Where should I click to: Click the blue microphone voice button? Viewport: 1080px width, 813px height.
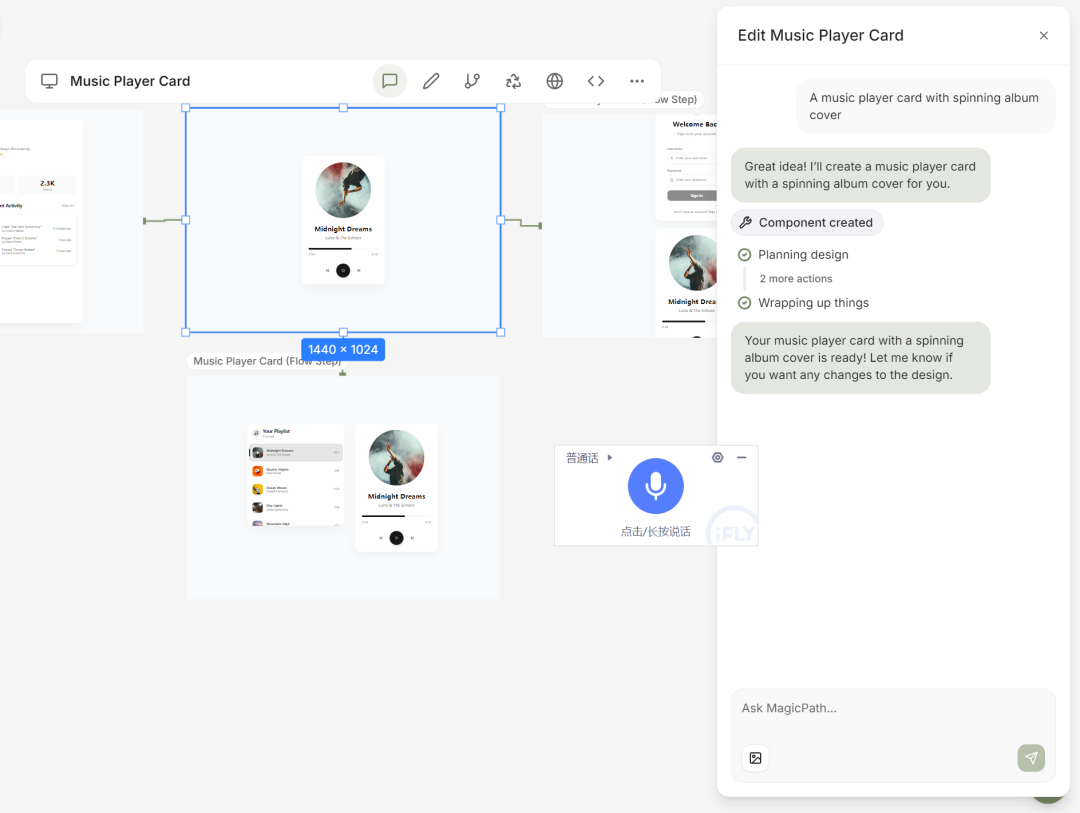point(656,486)
